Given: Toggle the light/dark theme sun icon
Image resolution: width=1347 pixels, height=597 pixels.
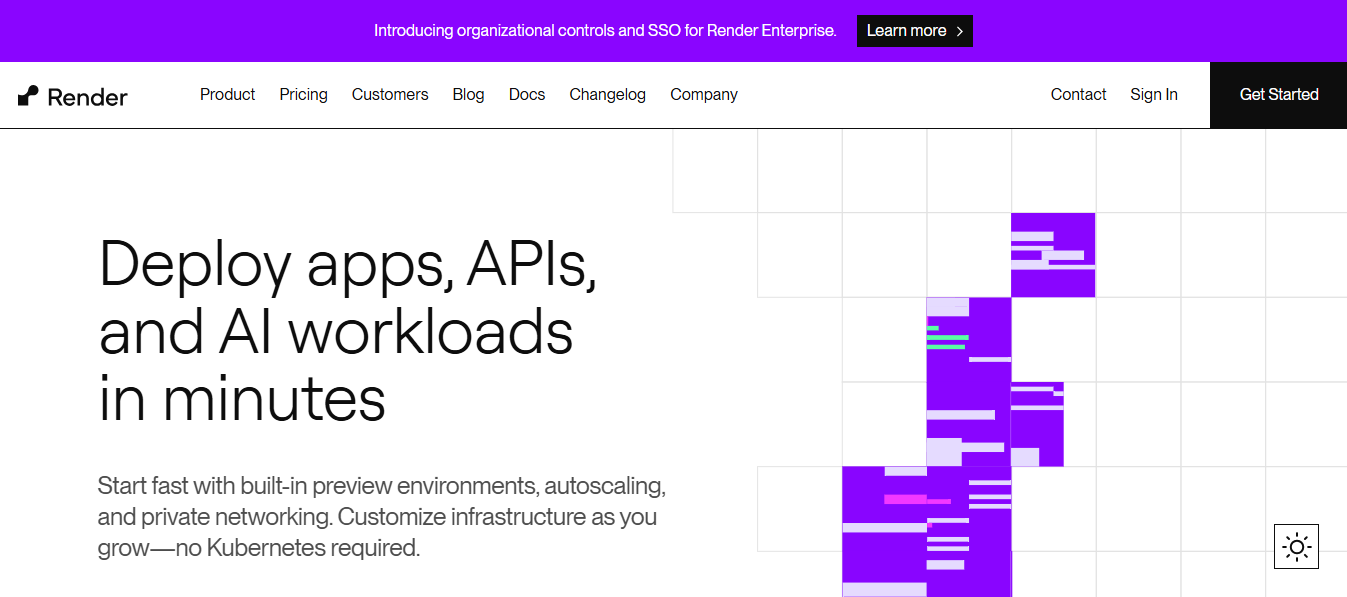Looking at the screenshot, I should [1296, 546].
